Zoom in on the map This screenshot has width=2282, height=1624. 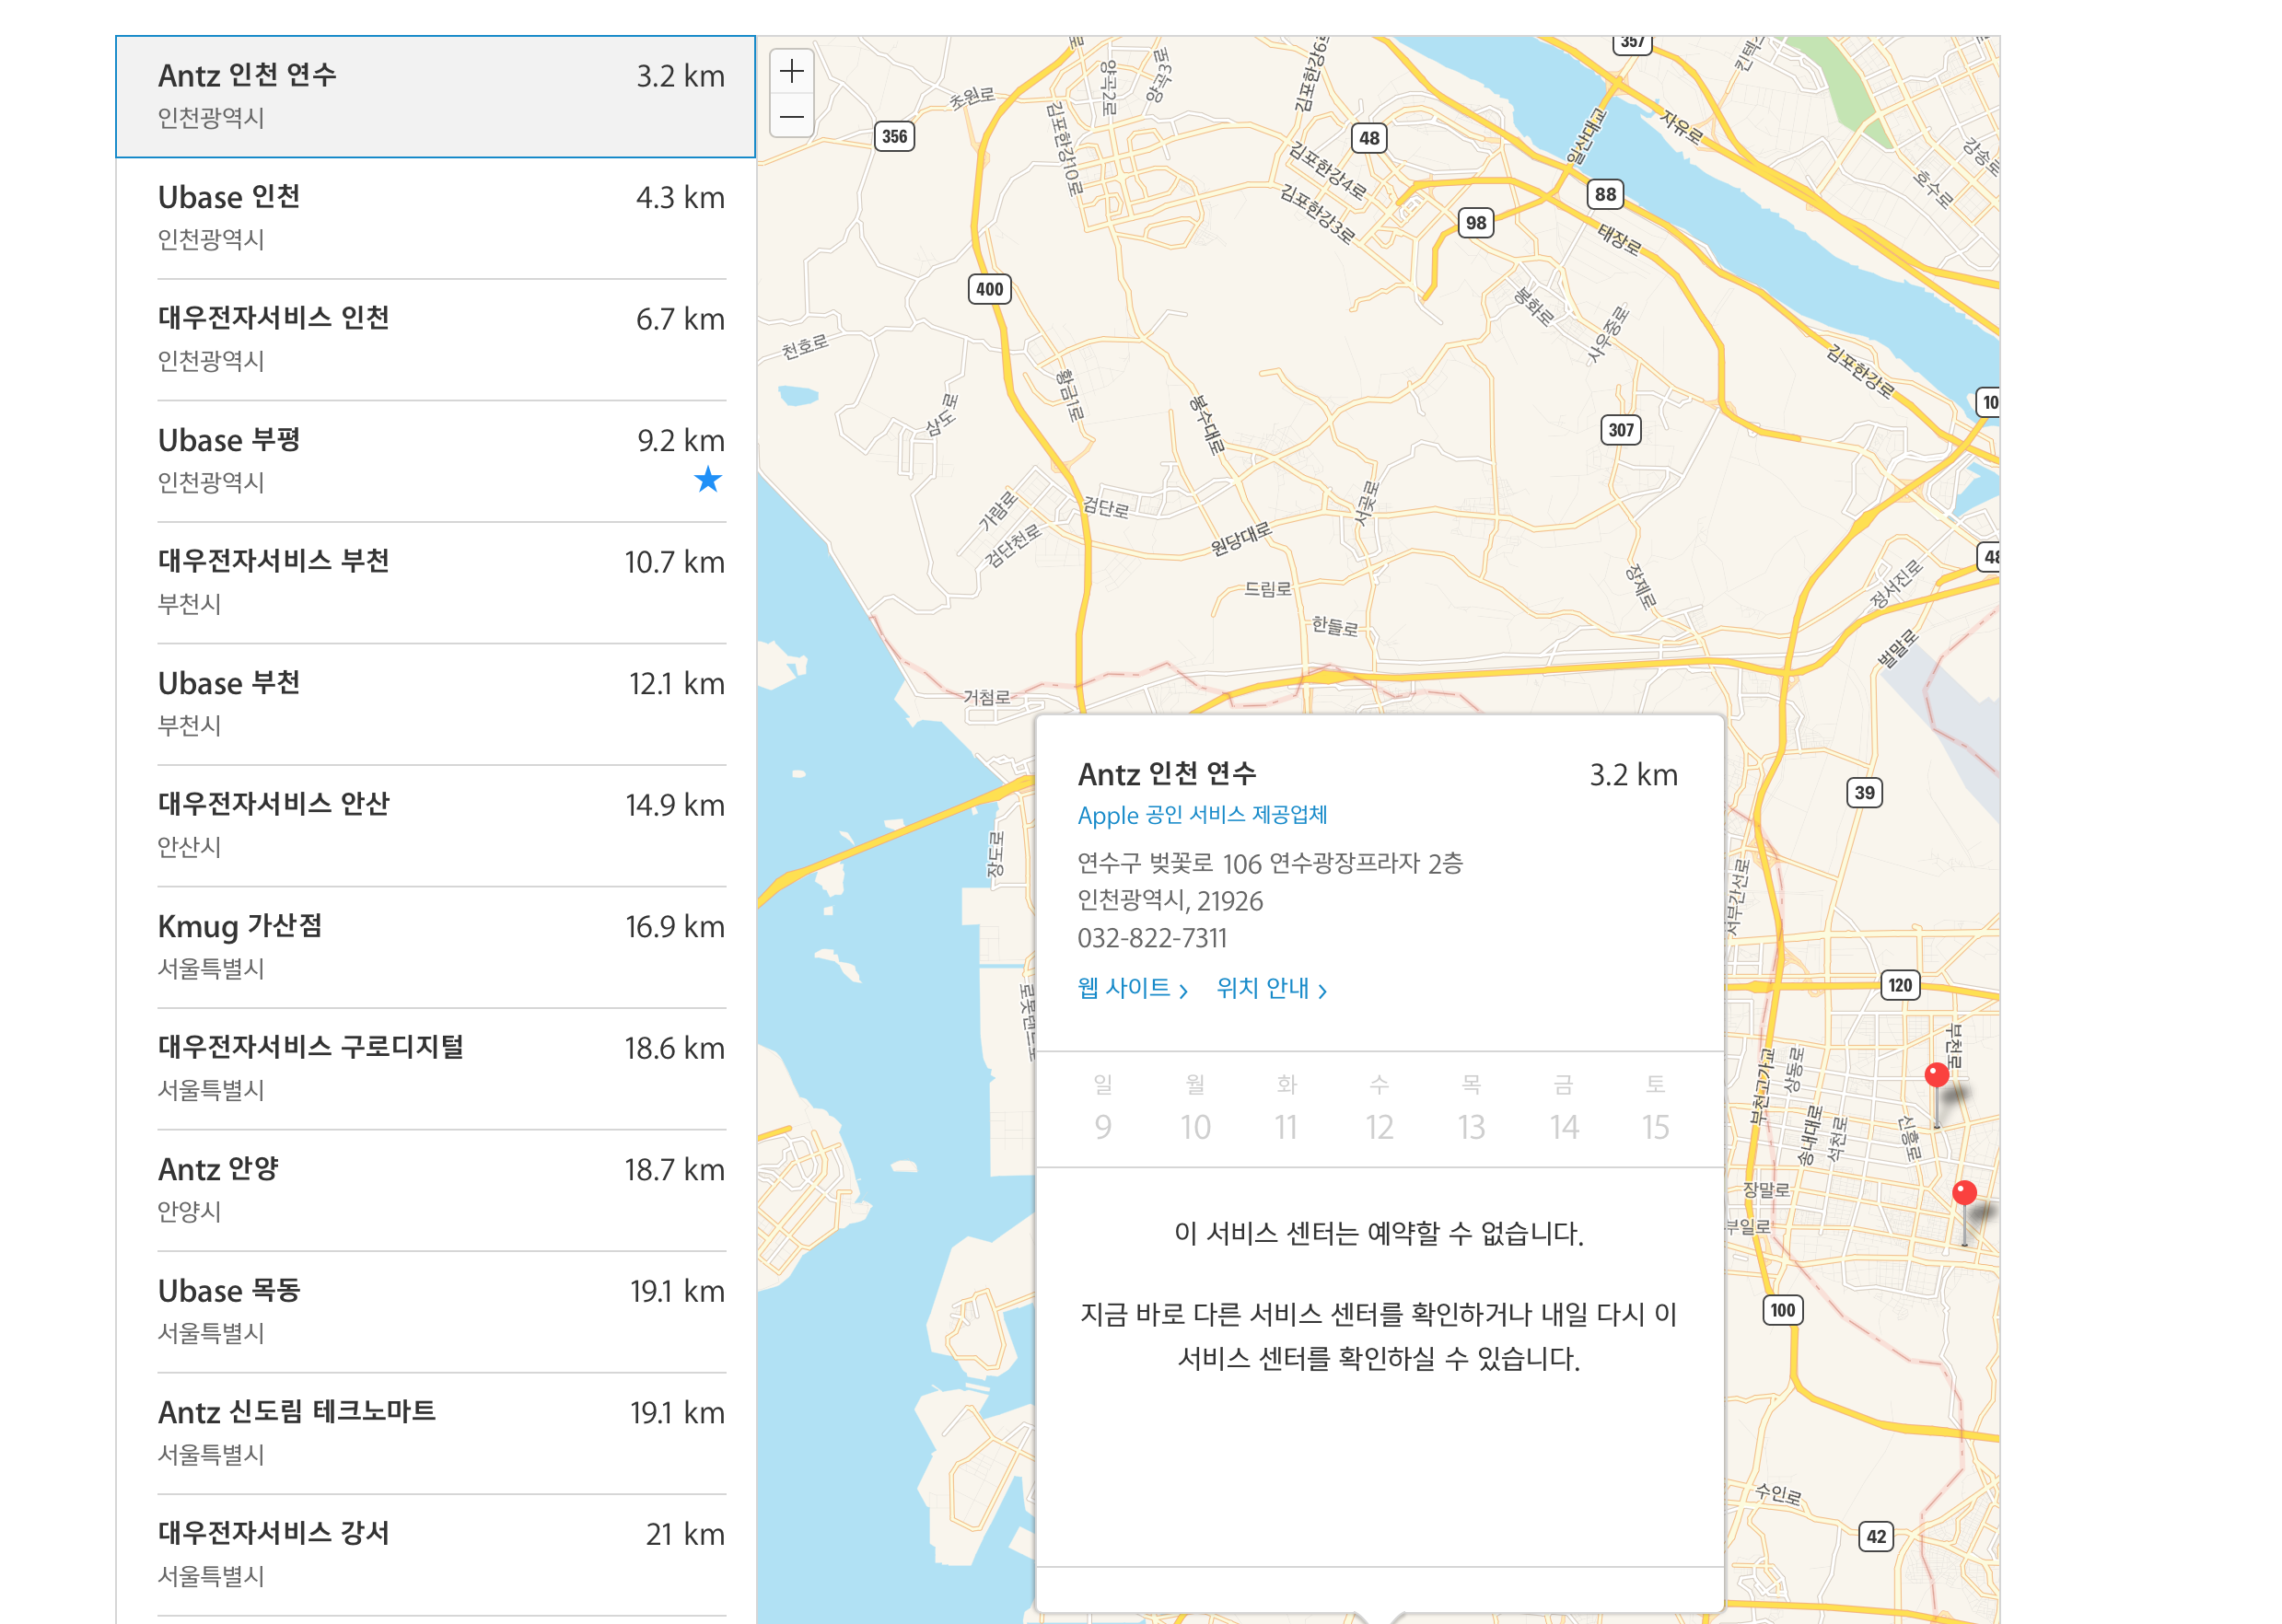point(791,72)
